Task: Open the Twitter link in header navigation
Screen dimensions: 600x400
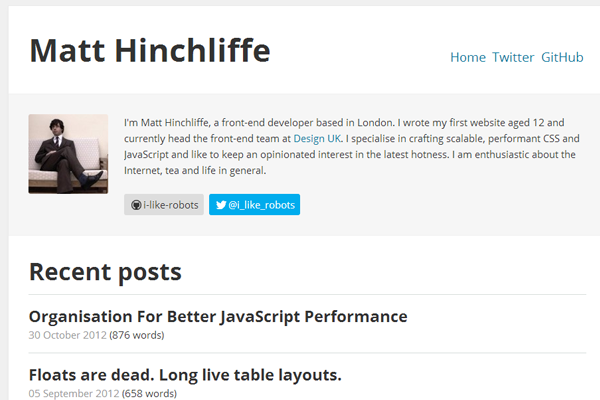Action: pos(513,57)
